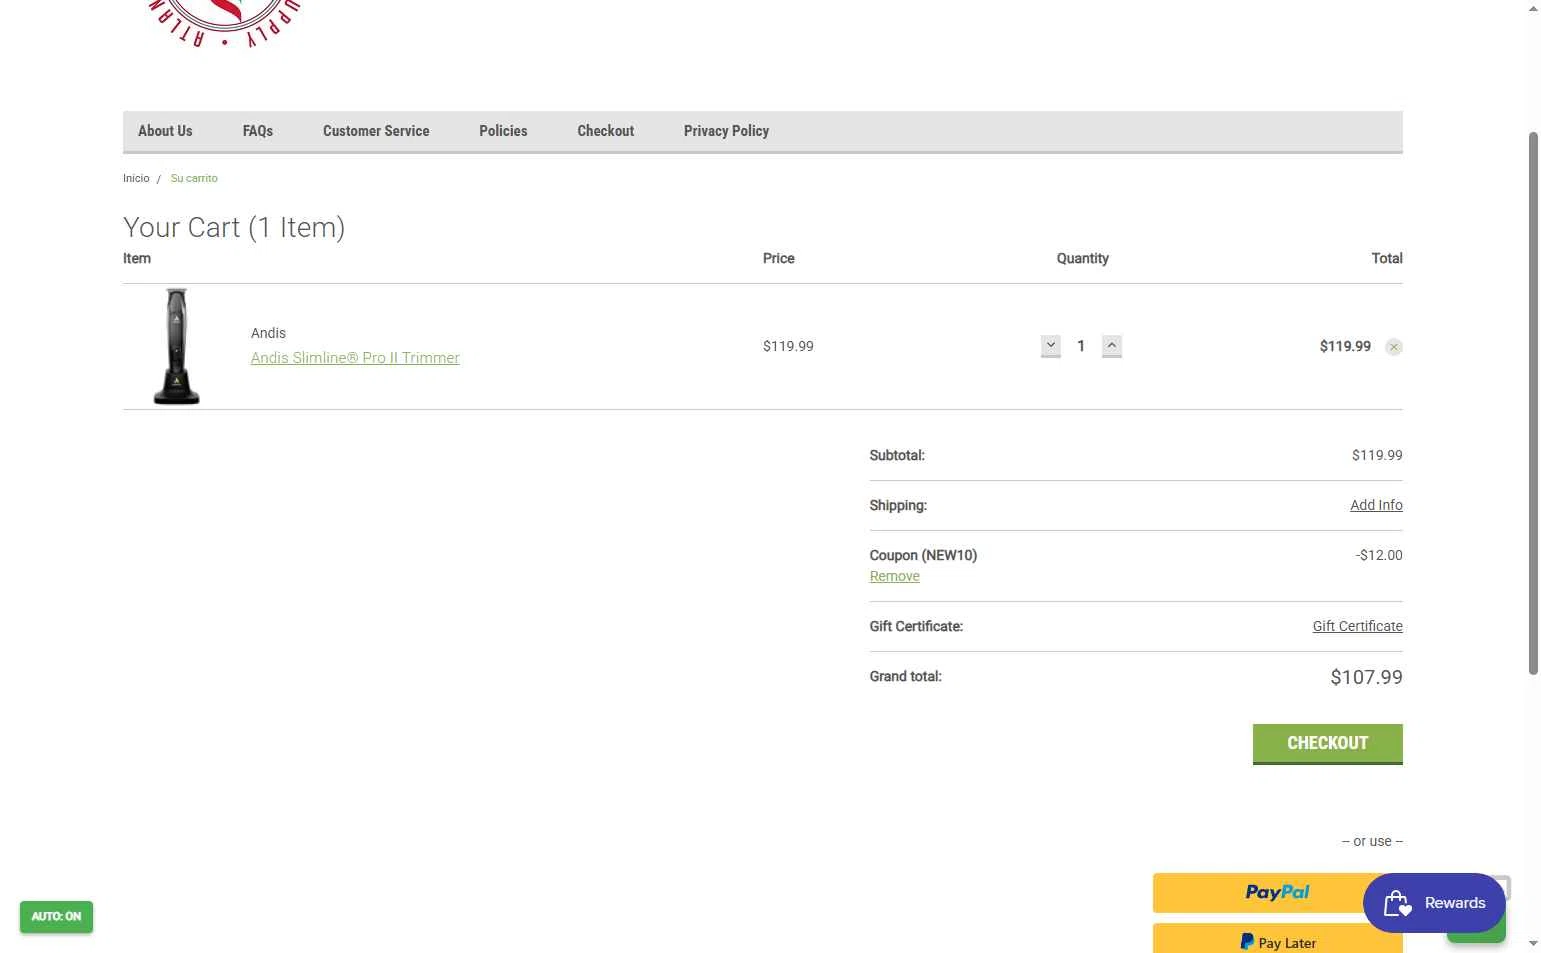Image resolution: width=1541 pixels, height=953 pixels.
Task: Toggle the AUTO: ON badge
Action: coord(56,917)
